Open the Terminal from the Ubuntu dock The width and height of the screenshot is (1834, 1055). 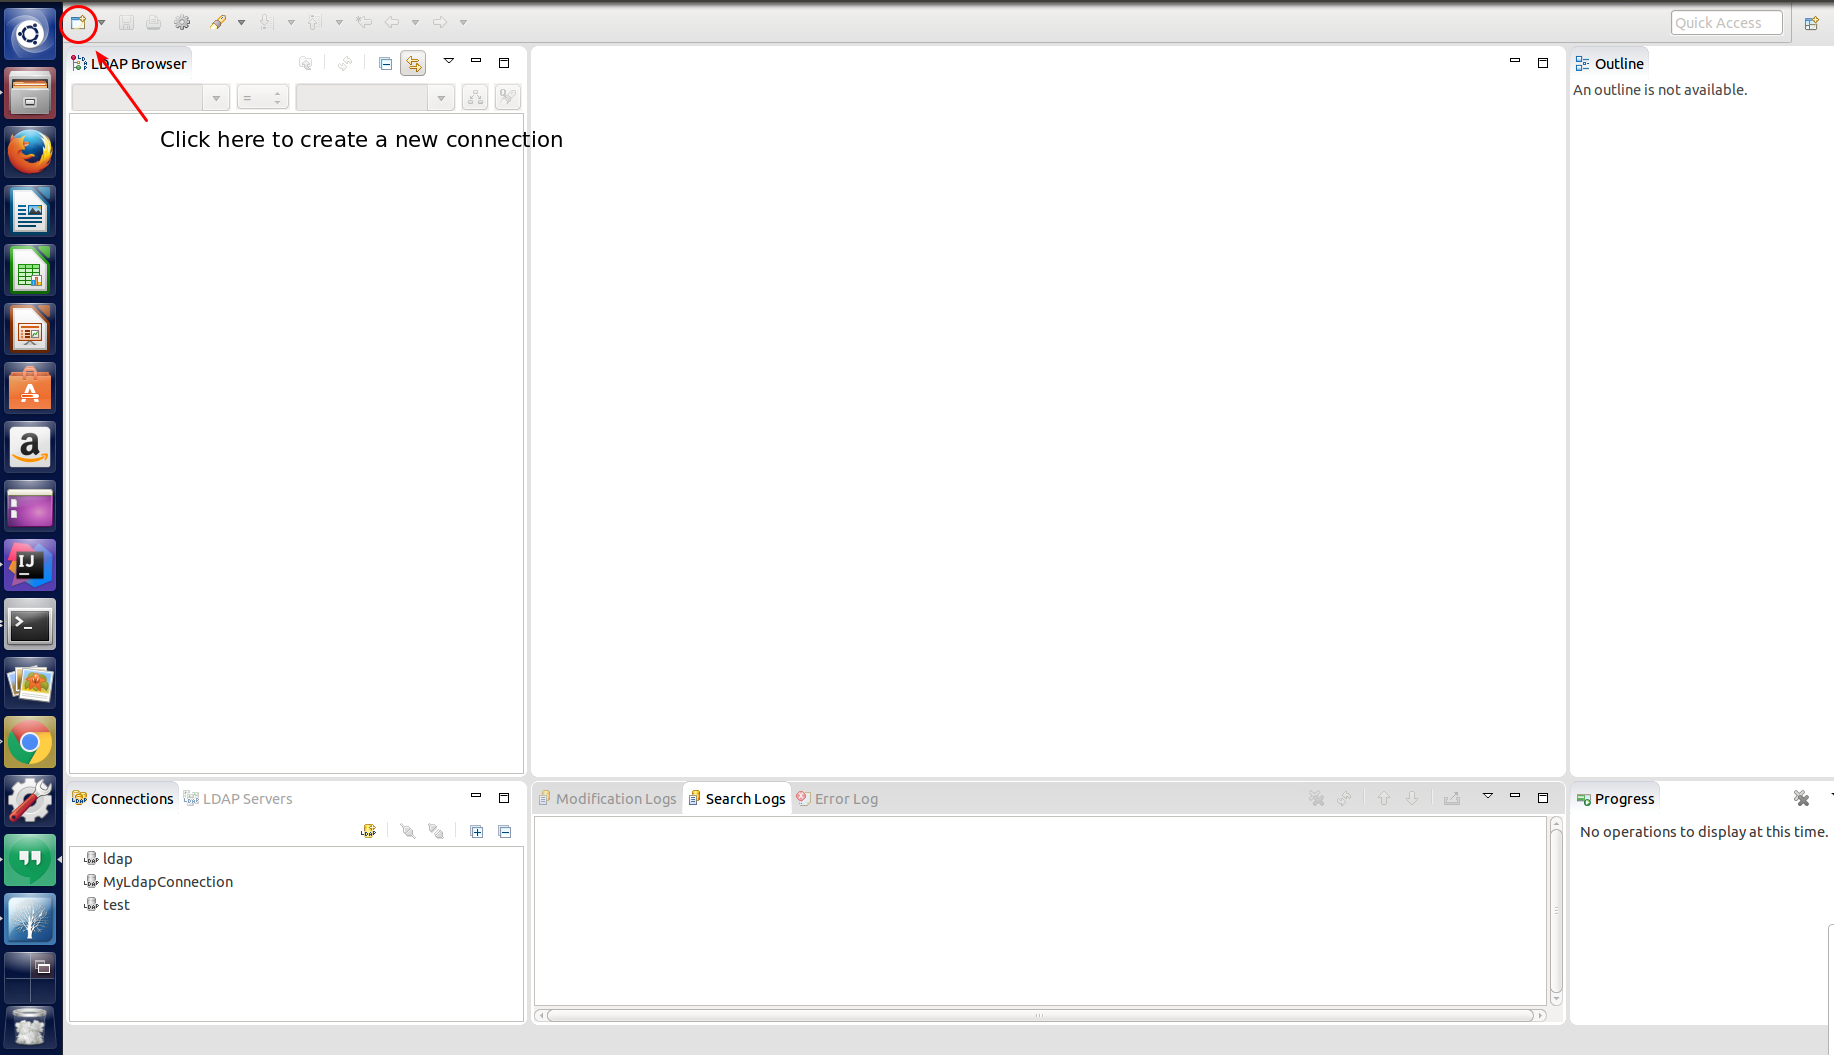click(30, 625)
